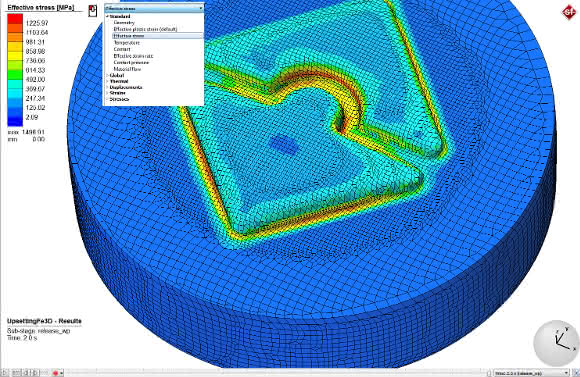The width and height of the screenshot is (580, 377).
Task: Expand the Stresses group
Action: click(107, 99)
